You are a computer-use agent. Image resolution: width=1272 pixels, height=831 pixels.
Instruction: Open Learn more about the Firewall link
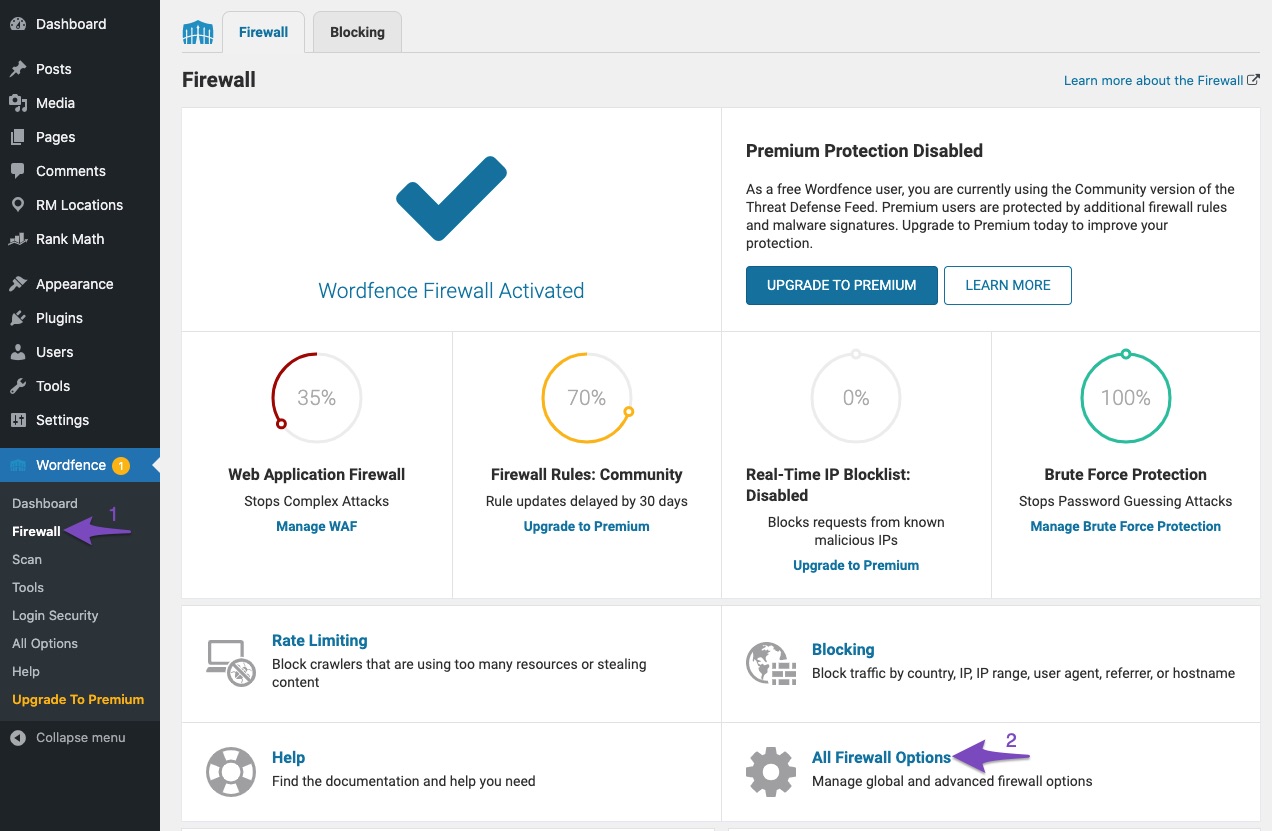(1161, 80)
